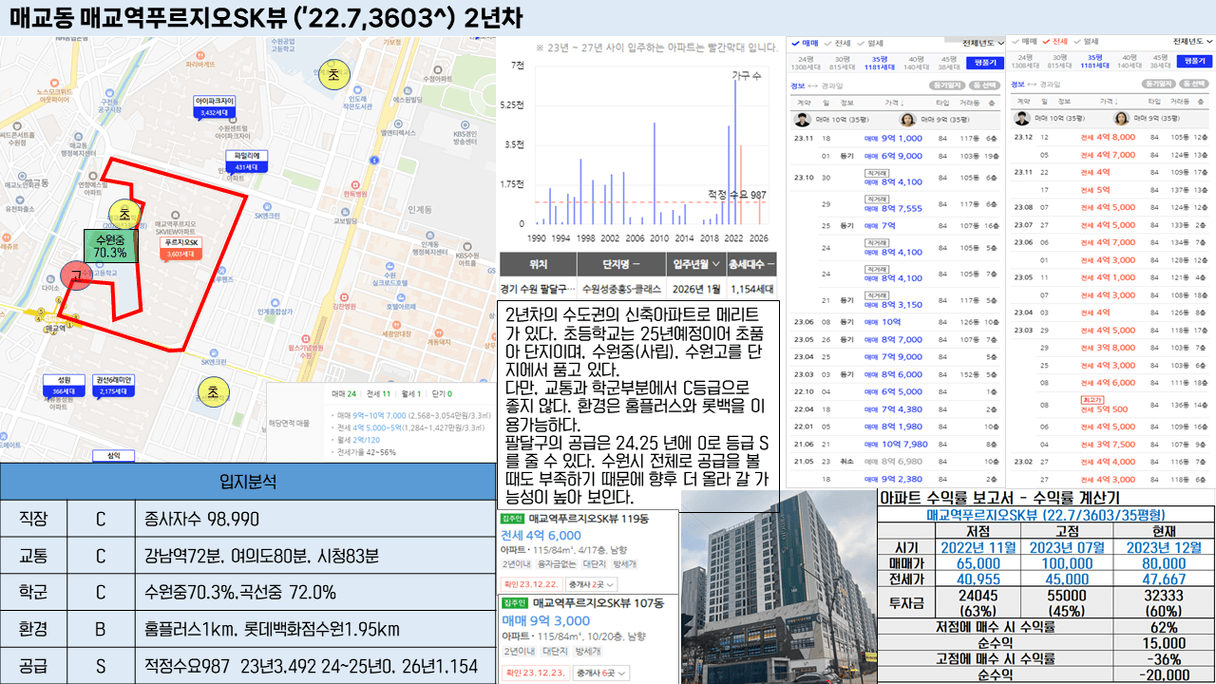The width and height of the screenshot is (1216, 684).
Task: Click 평풀기 button in the blue-price panel
Action: (x=985, y=62)
